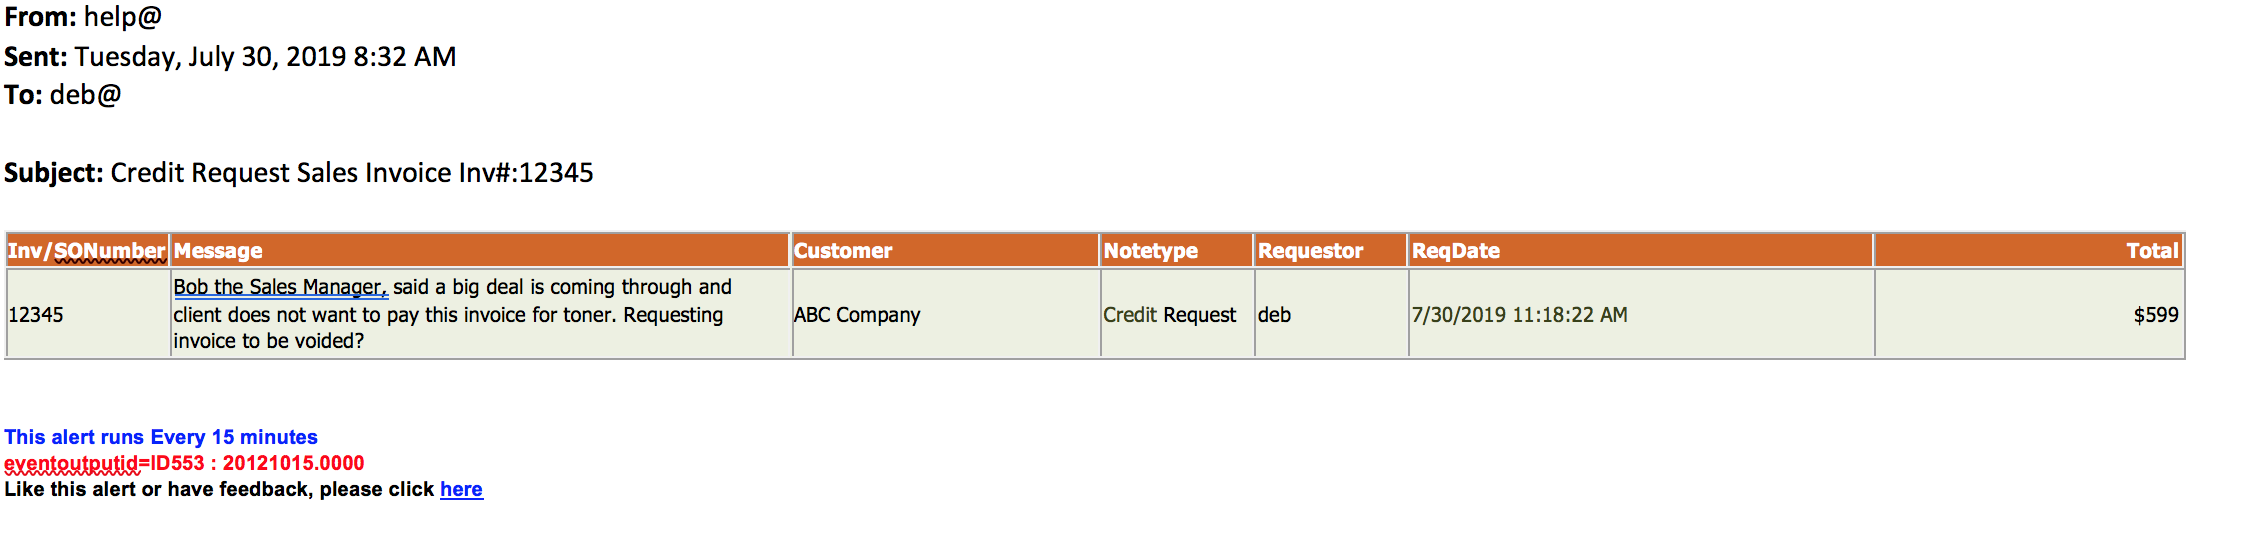Click the Credit Request notetype cell

pos(1176,314)
